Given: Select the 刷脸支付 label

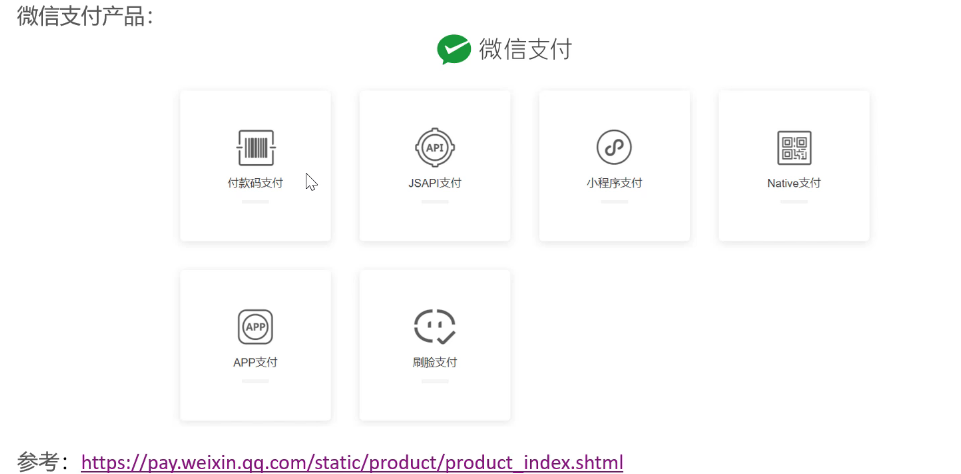Looking at the screenshot, I should tap(435, 362).
